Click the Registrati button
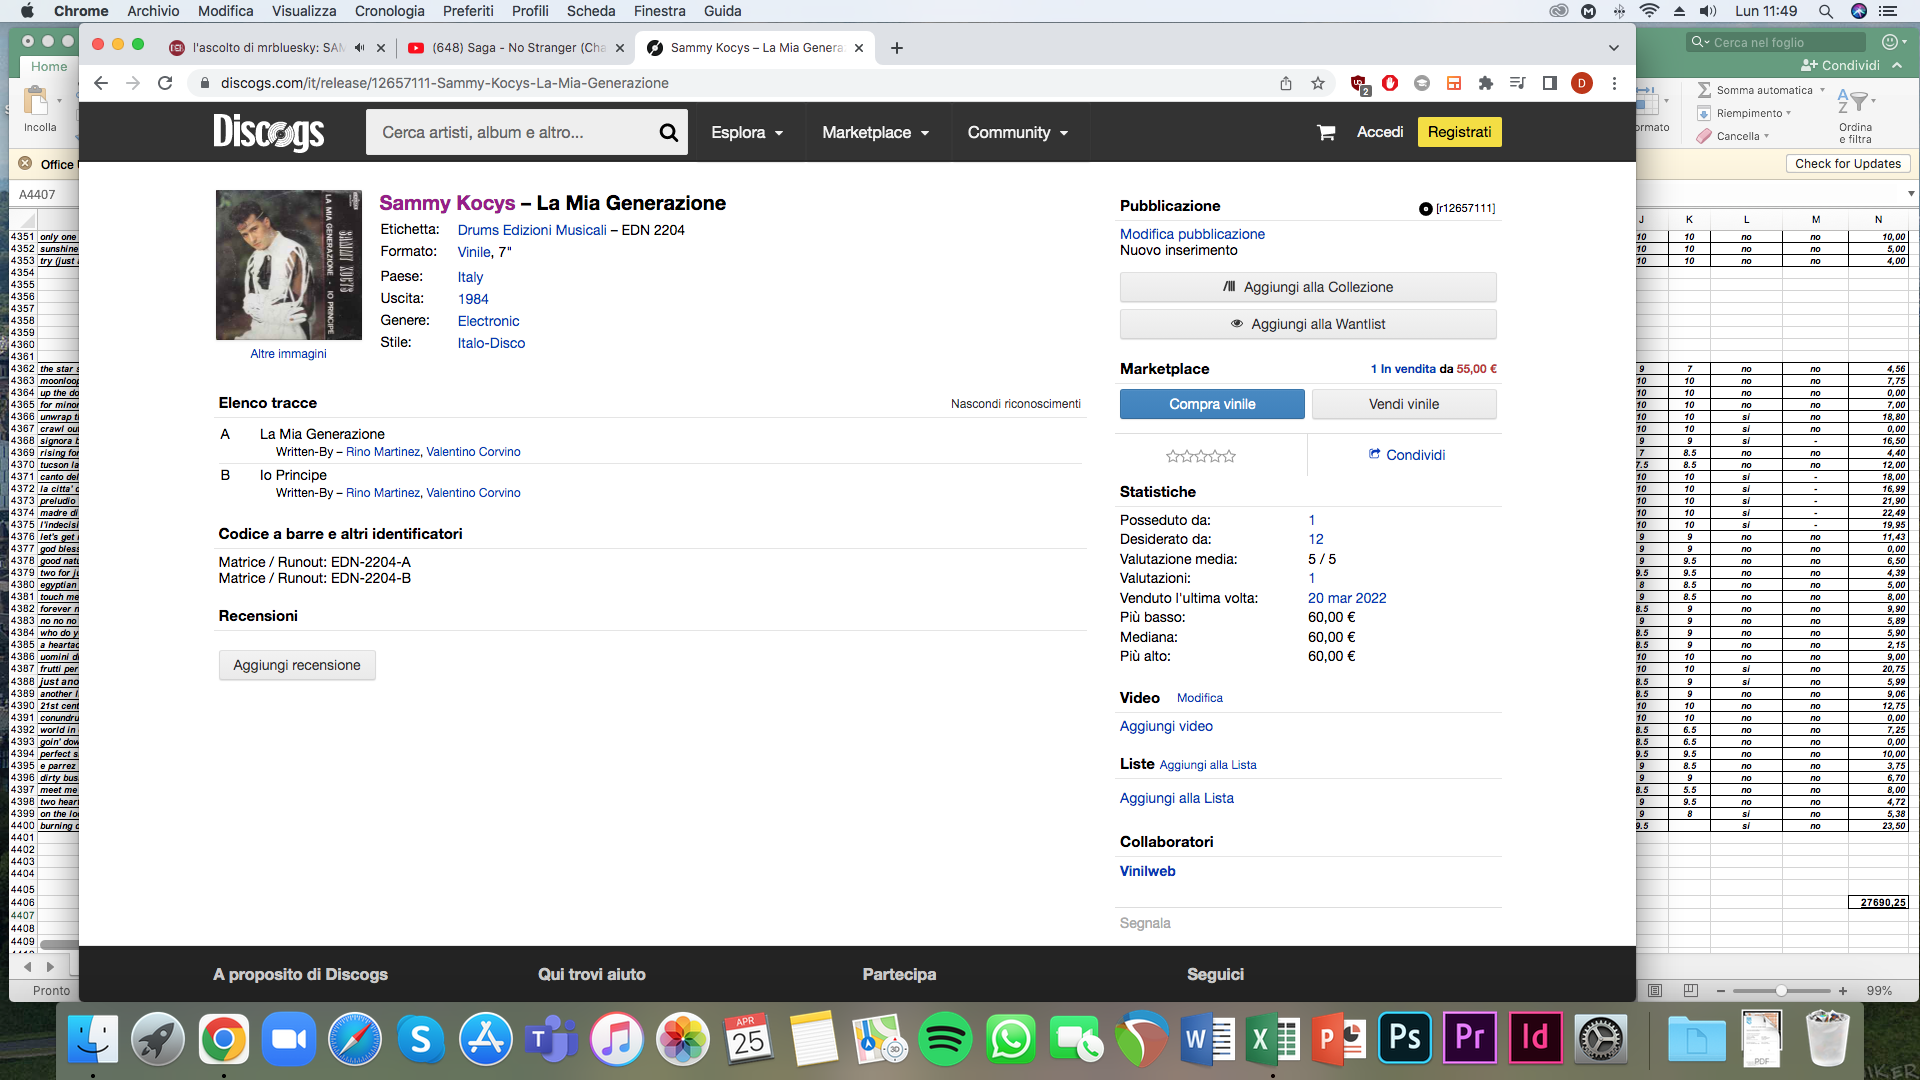The width and height of the screenshot is (1920, 1080). point(1459,132)
